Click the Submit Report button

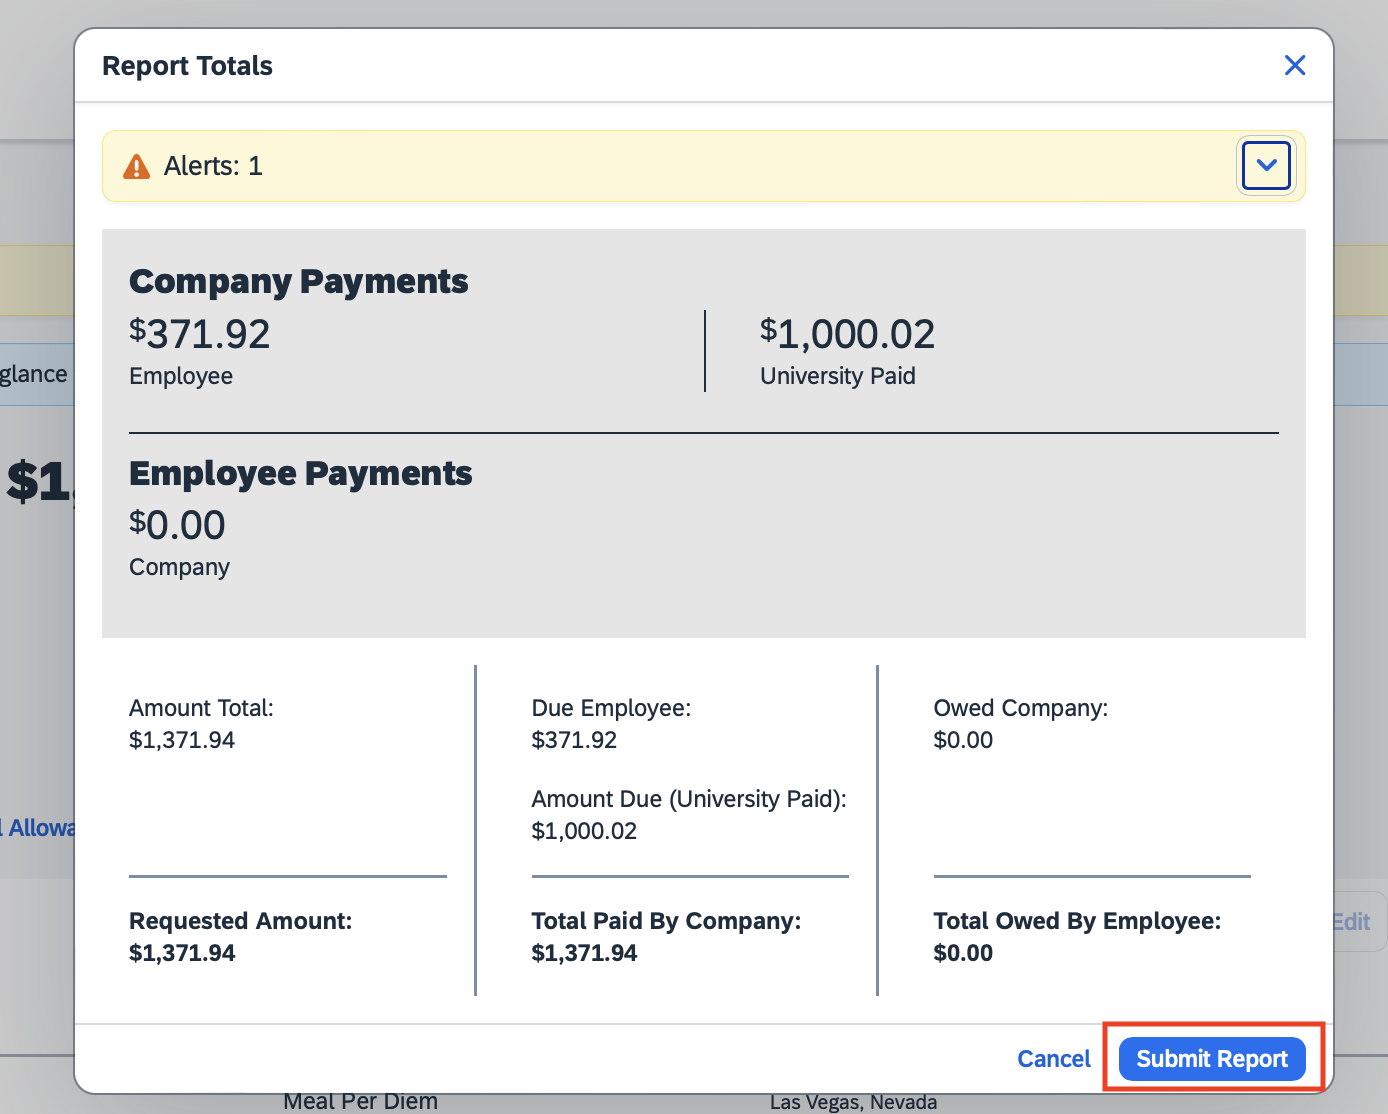1212,1059
